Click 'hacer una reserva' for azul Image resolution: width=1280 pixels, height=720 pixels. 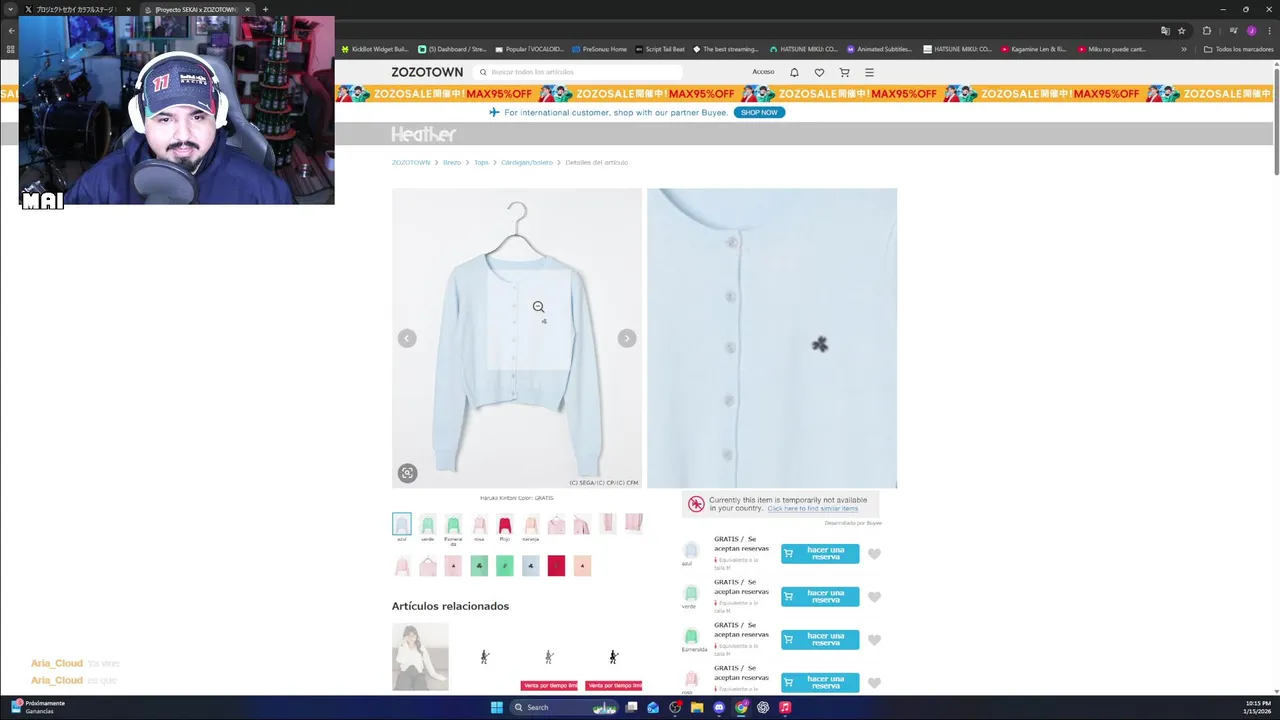820,553
